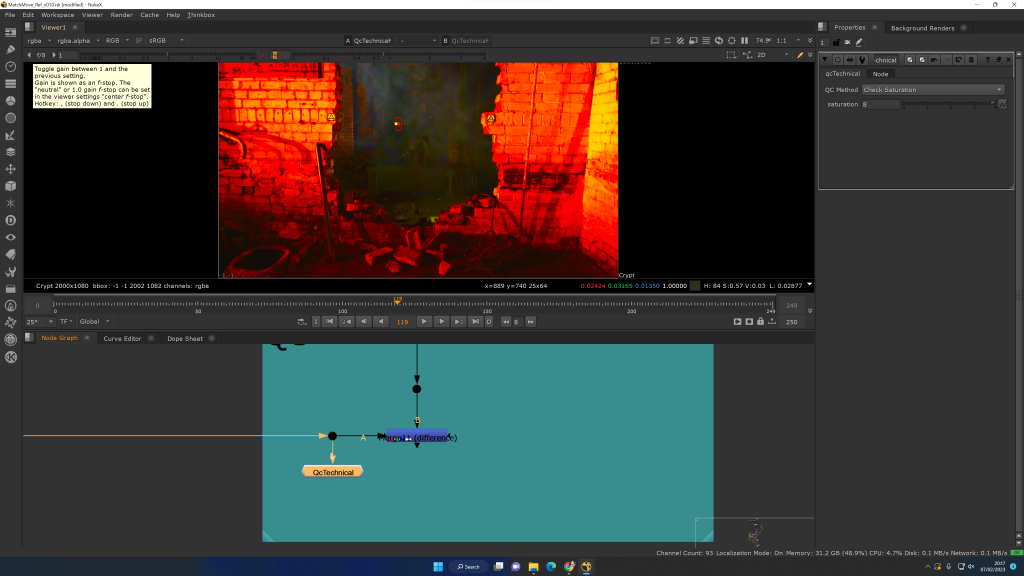This screenshot has width=1024, height=576.
Task: Open the Channel nodes menu
Action: (x=10, y=84)
